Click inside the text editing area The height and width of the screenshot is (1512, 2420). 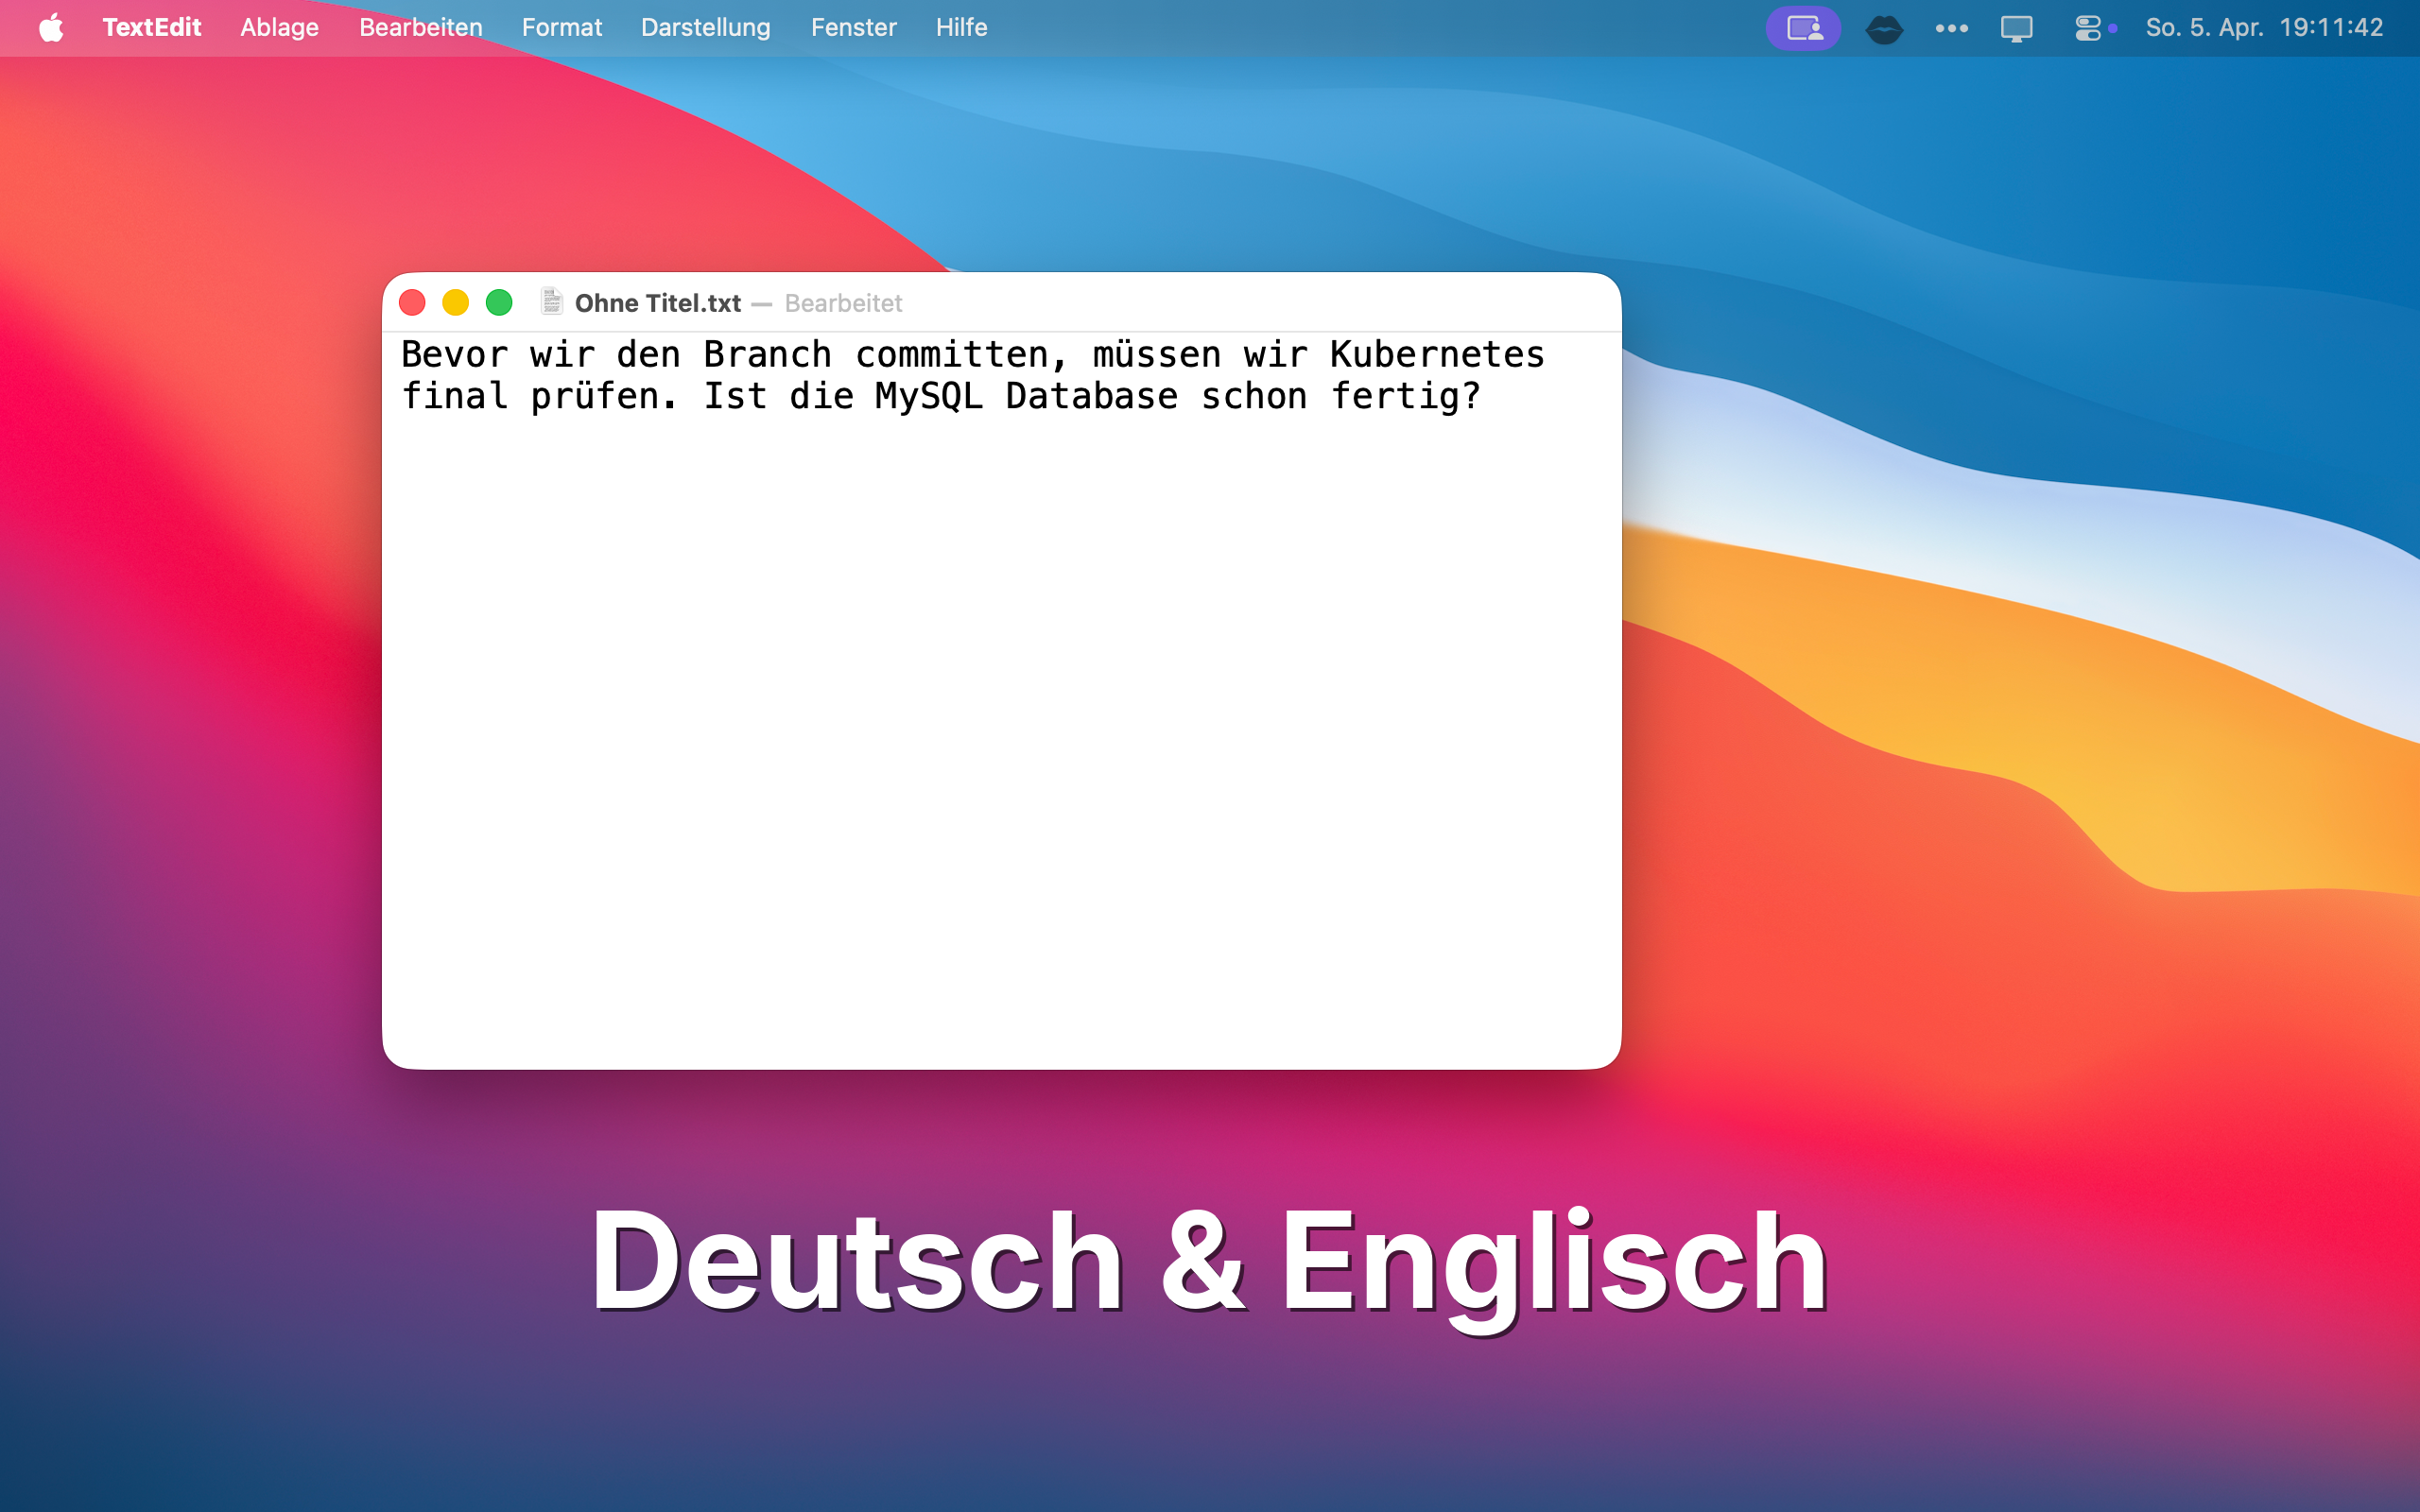[1000, 700]
